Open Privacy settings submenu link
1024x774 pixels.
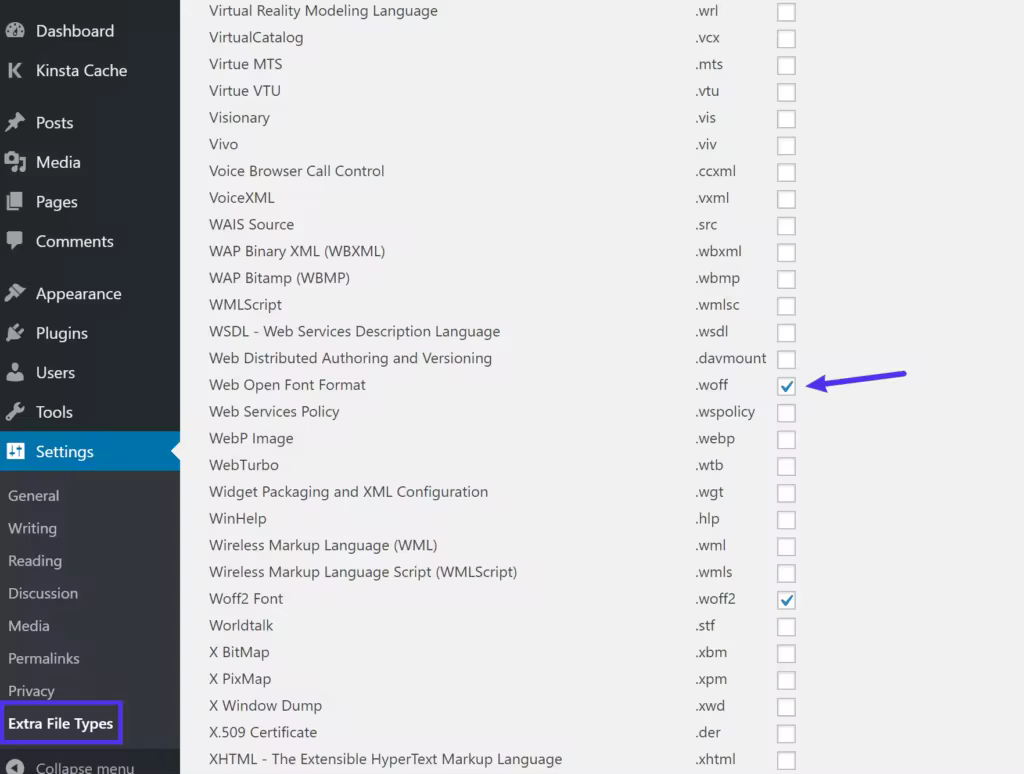click(31, 691)
